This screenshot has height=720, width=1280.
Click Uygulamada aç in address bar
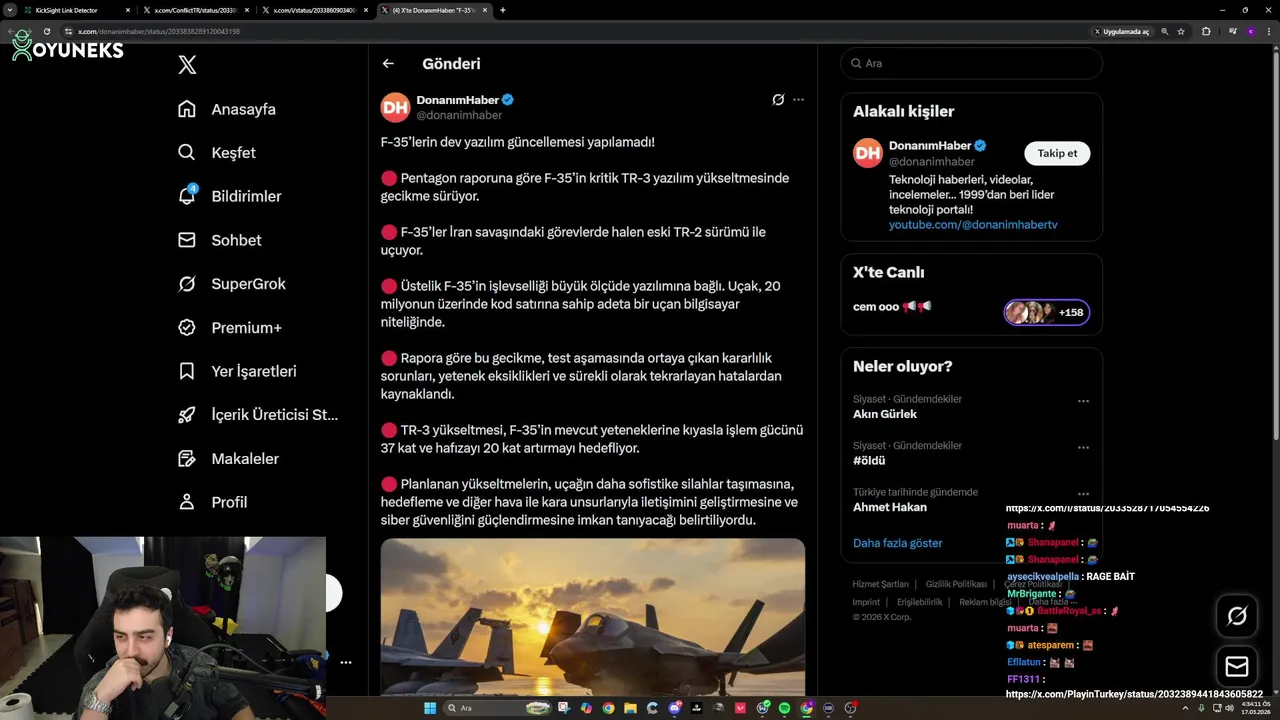click(x=1121, y=31)
